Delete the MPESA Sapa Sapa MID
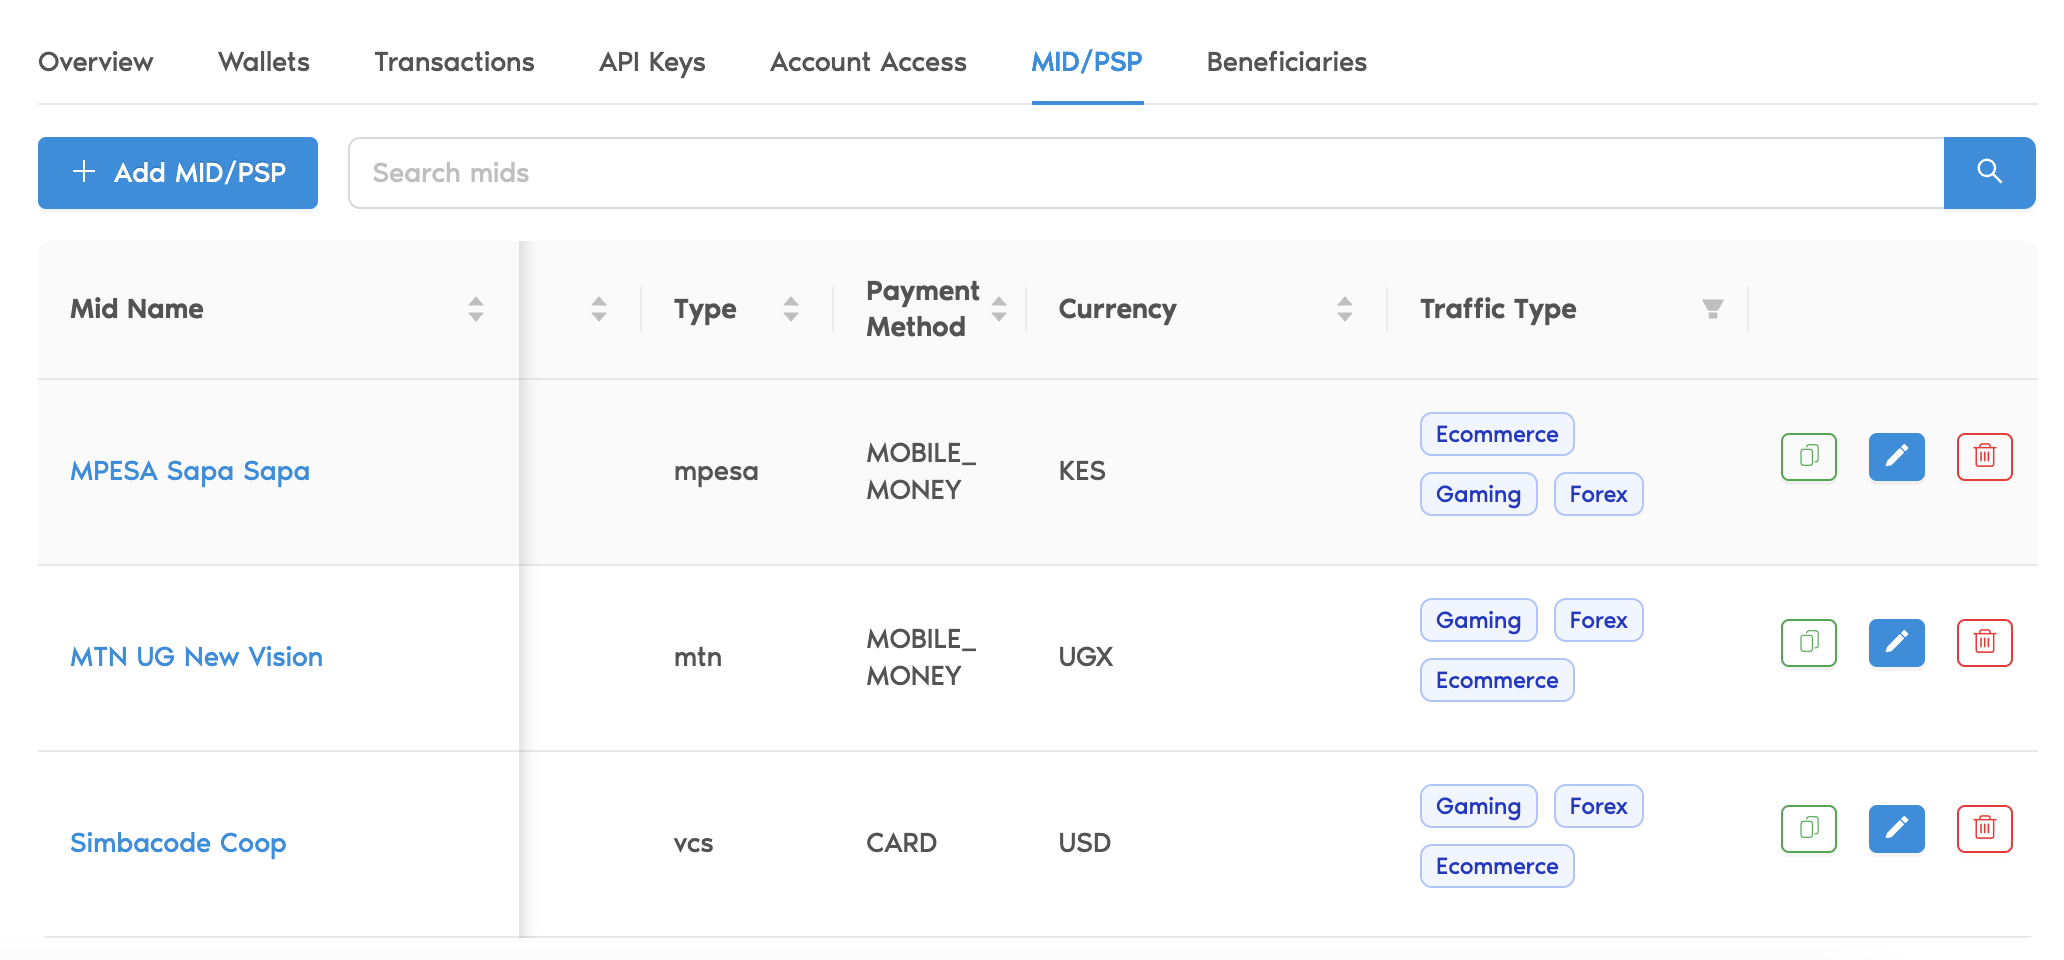 pyautogui.click(x=1984, y=457)
